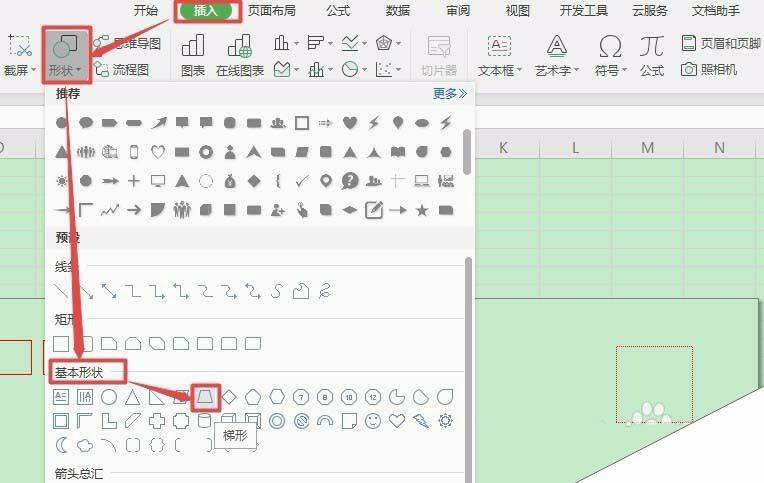764x483 pixels.
Task: Open the bar chart dropdown
Action: 320,43
